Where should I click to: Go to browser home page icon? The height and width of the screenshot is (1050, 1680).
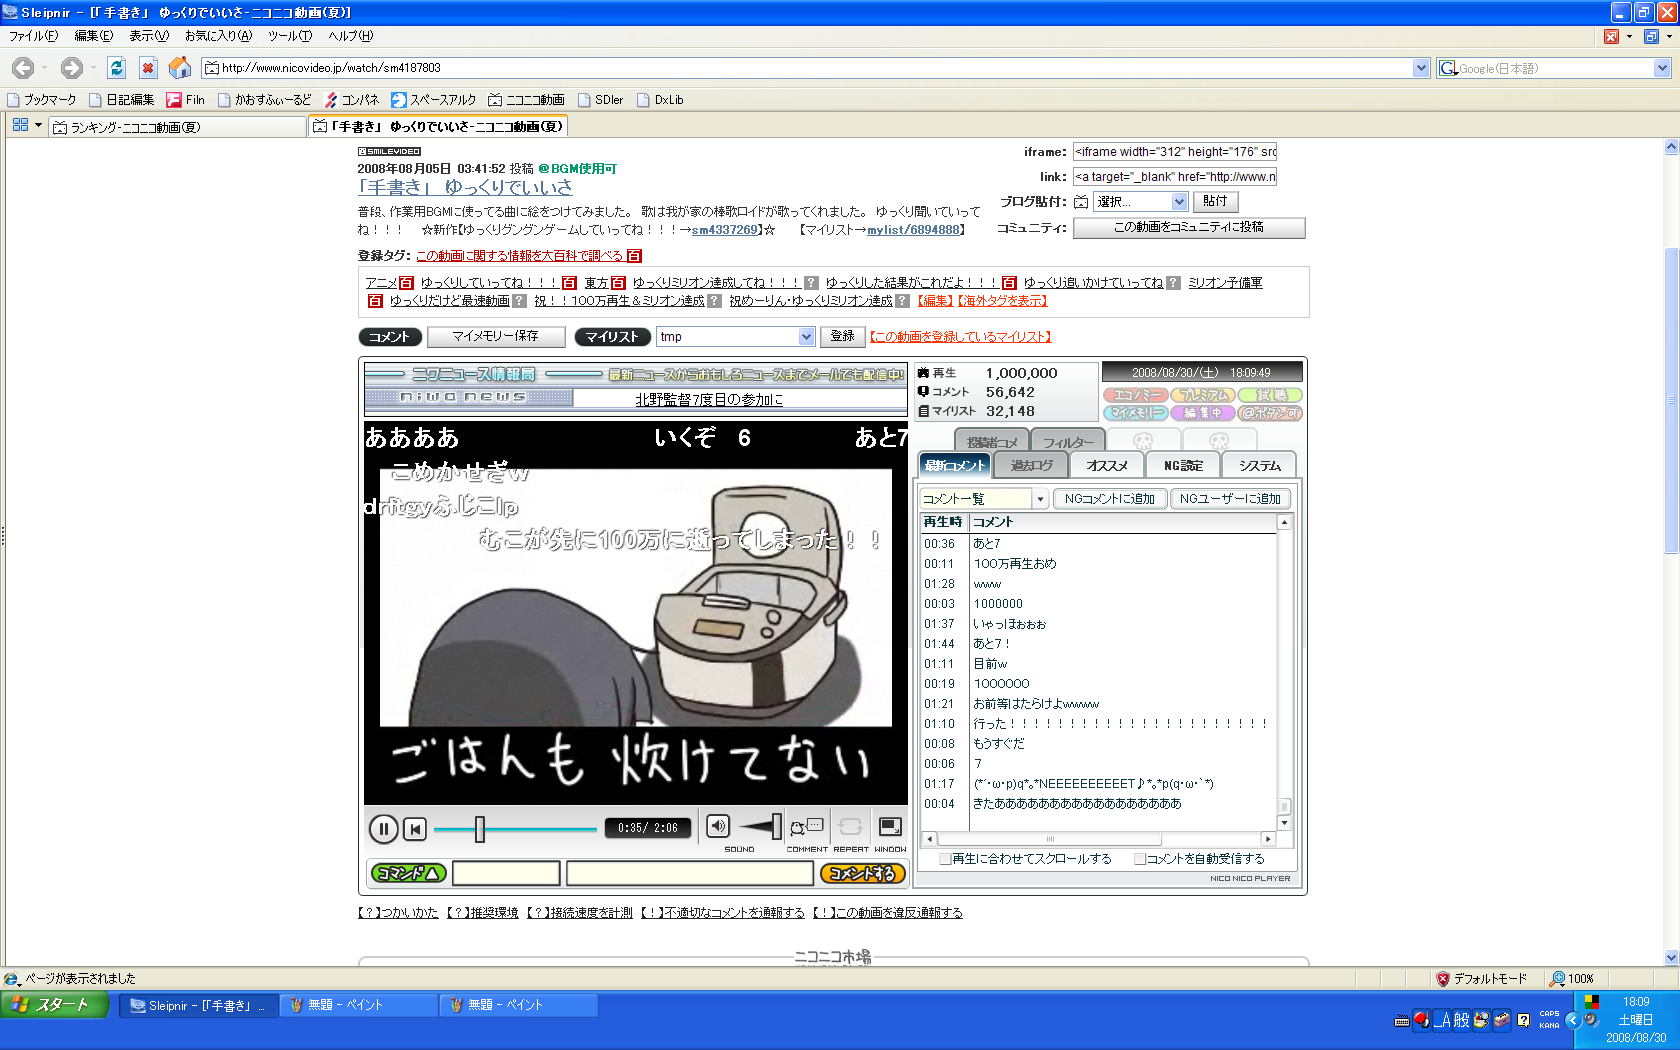point(180,68)
